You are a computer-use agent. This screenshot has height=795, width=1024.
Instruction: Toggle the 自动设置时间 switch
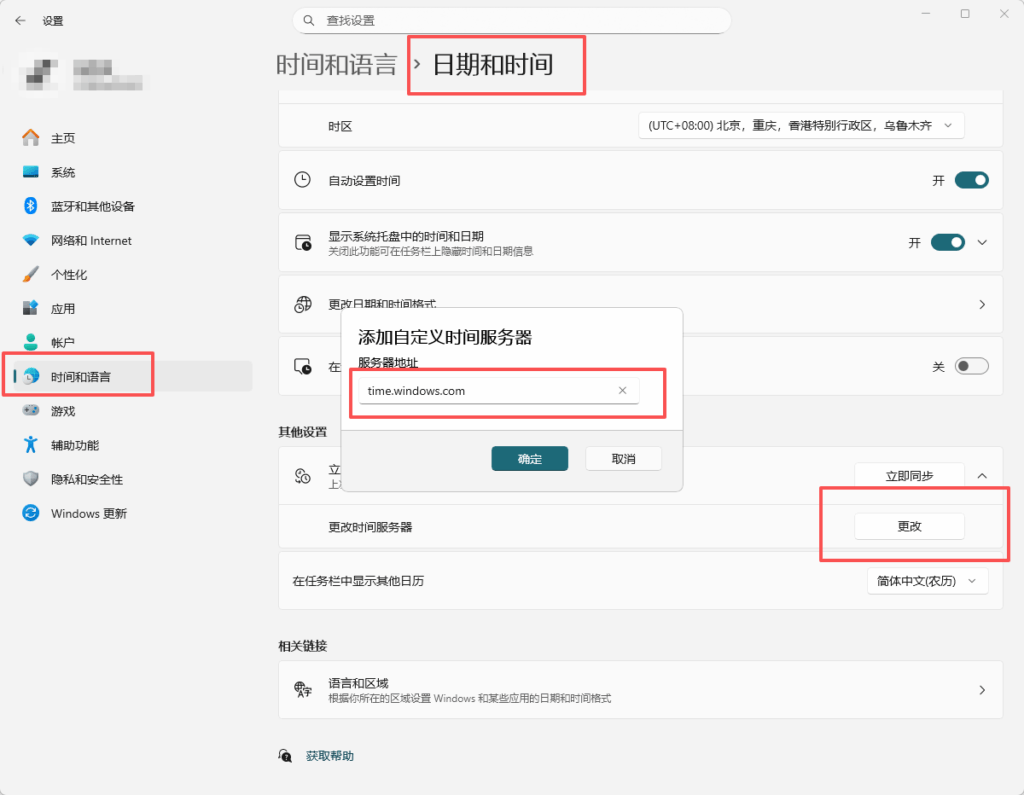pos(971,181)
